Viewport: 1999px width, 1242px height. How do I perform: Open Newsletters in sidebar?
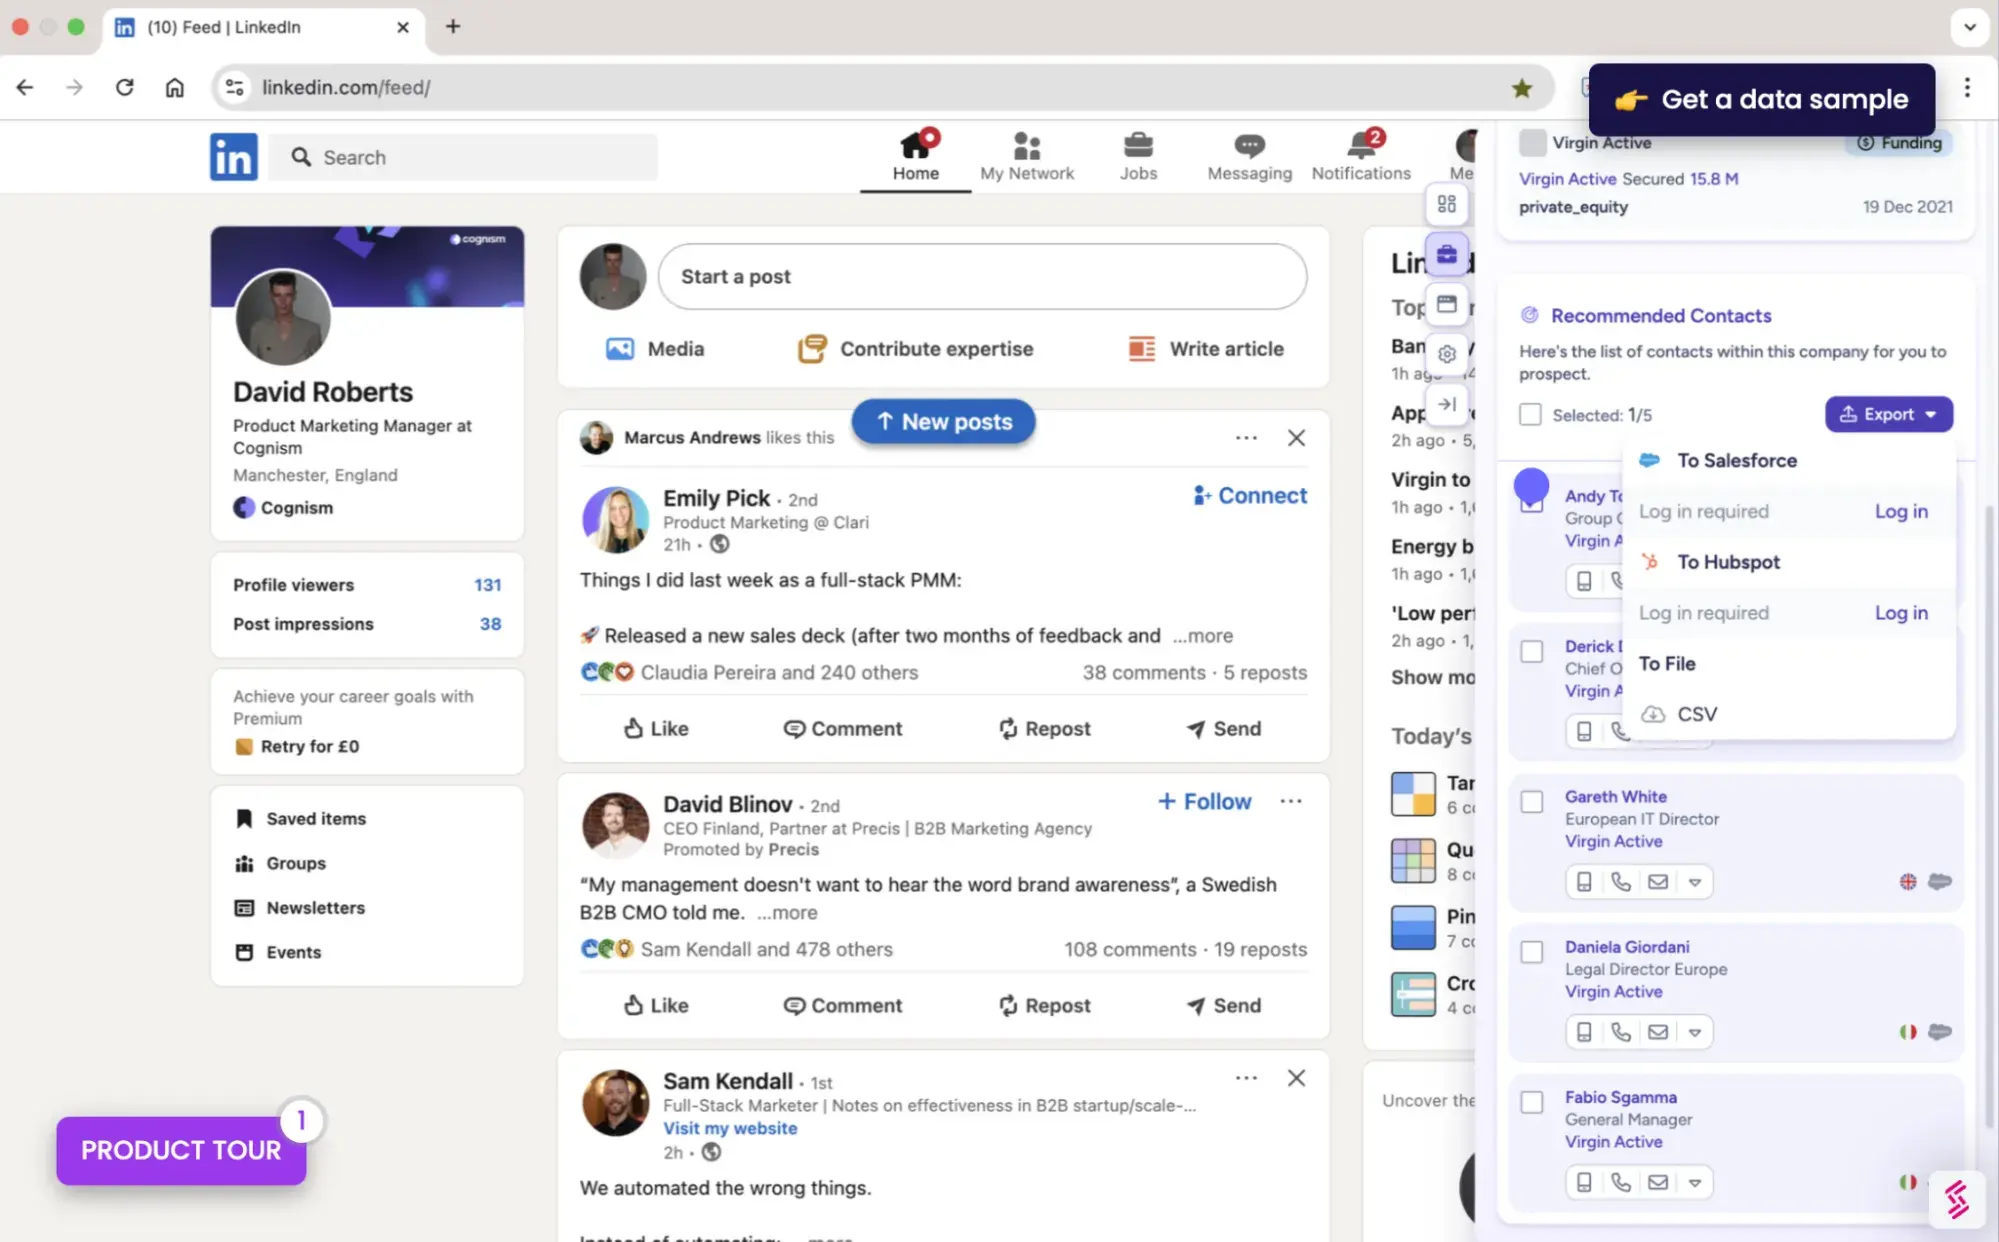click(x=300, y=907)
